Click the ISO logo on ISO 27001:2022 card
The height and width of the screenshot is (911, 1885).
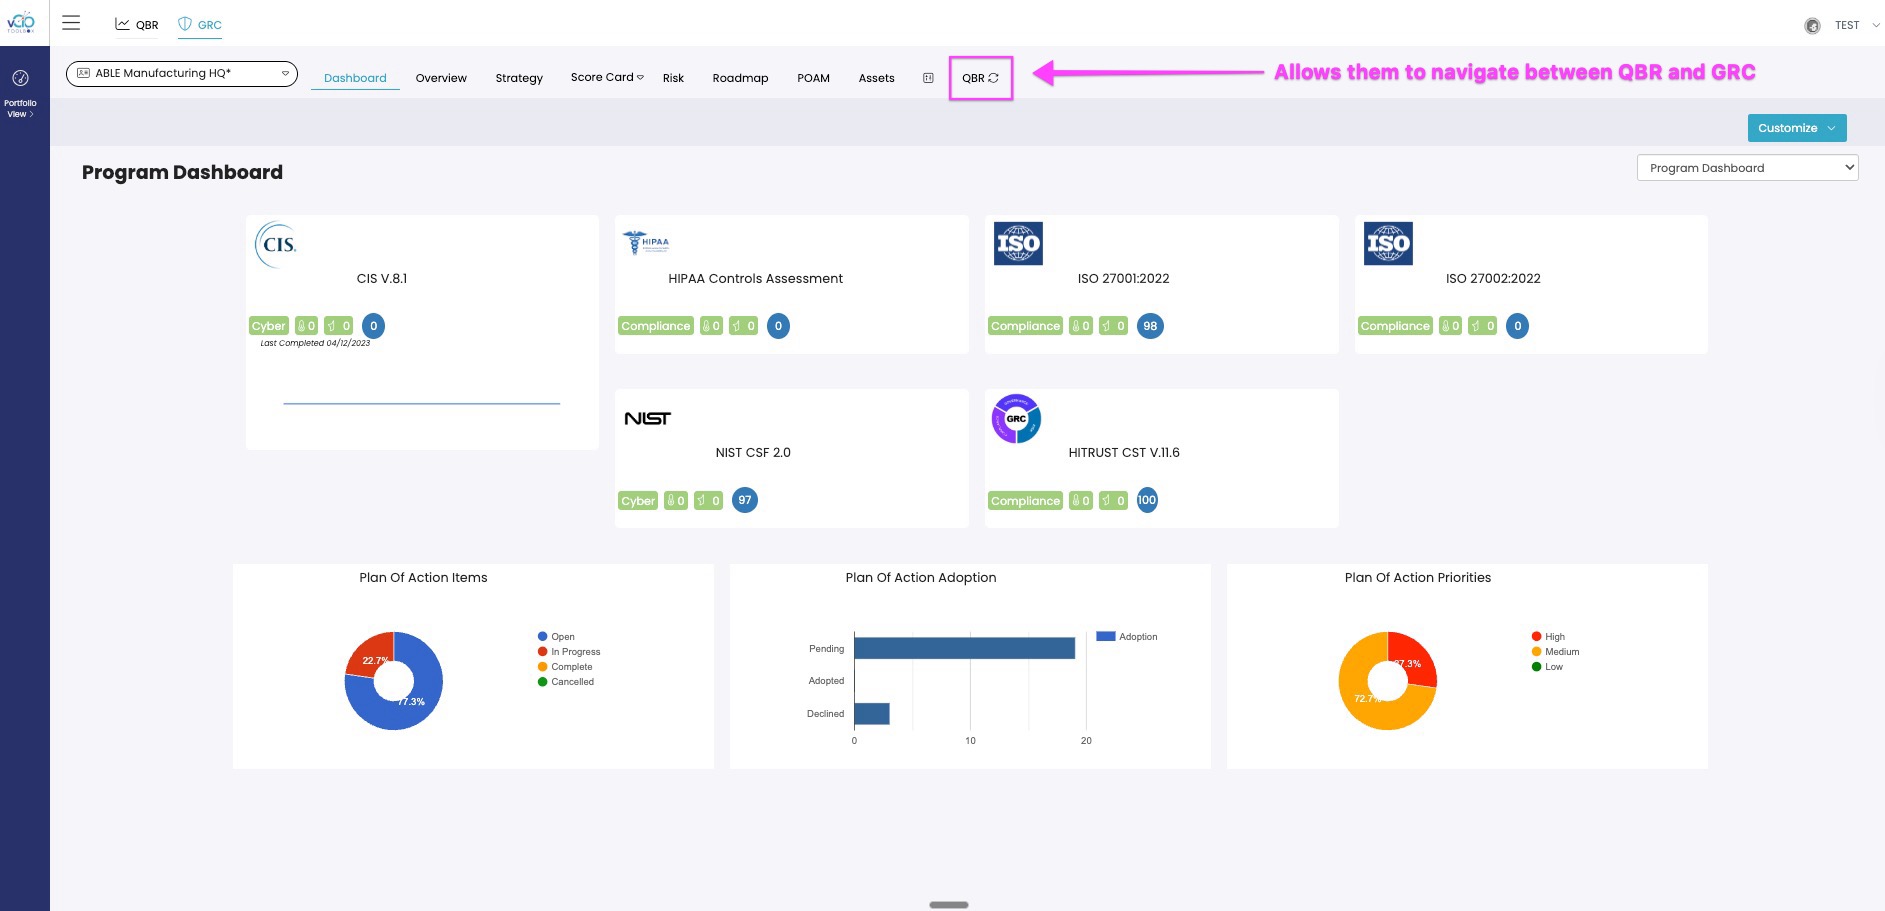(x=1018, y=244)
